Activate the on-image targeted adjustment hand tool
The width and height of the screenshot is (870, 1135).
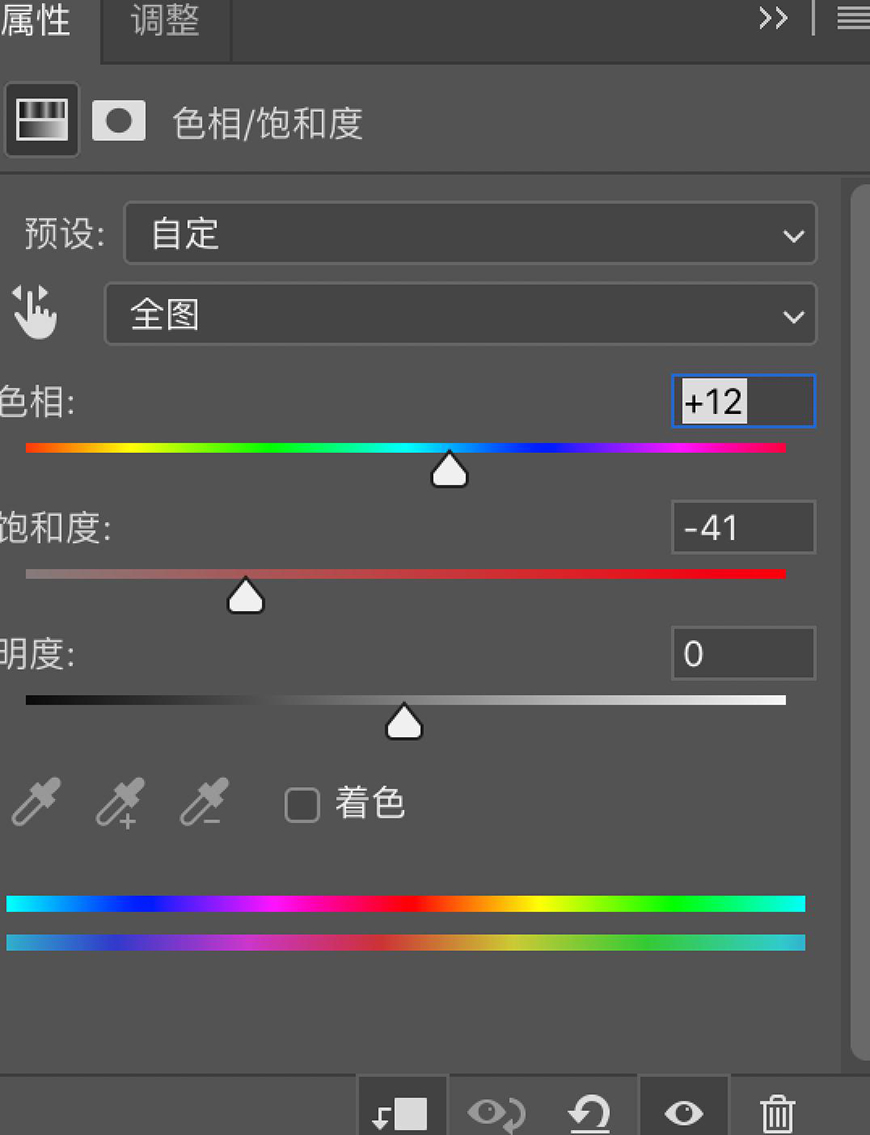point(35,312)
